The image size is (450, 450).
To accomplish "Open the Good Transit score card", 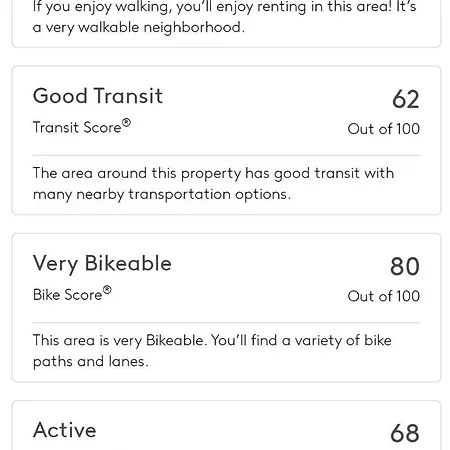I will (226, 140).
